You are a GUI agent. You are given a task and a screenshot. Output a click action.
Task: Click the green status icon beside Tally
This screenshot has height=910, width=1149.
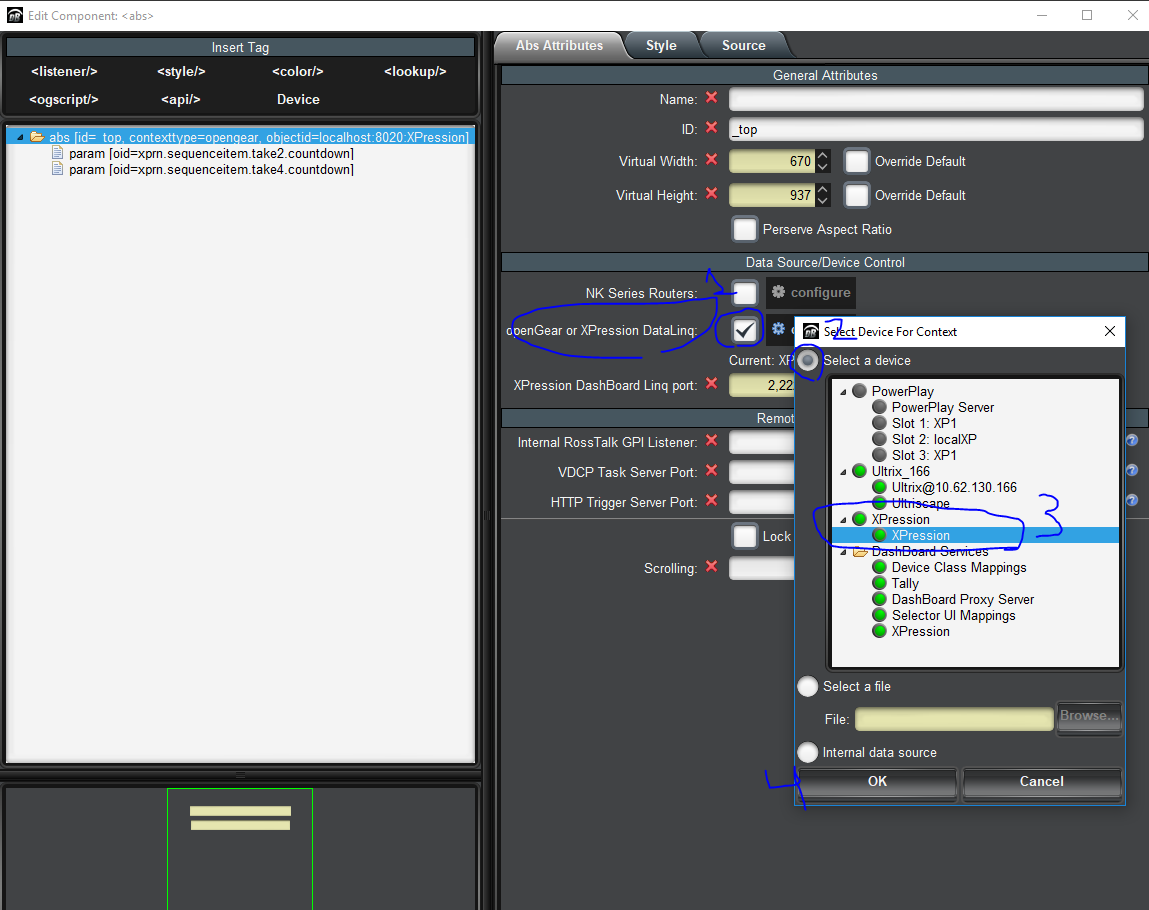pos(879,583)
